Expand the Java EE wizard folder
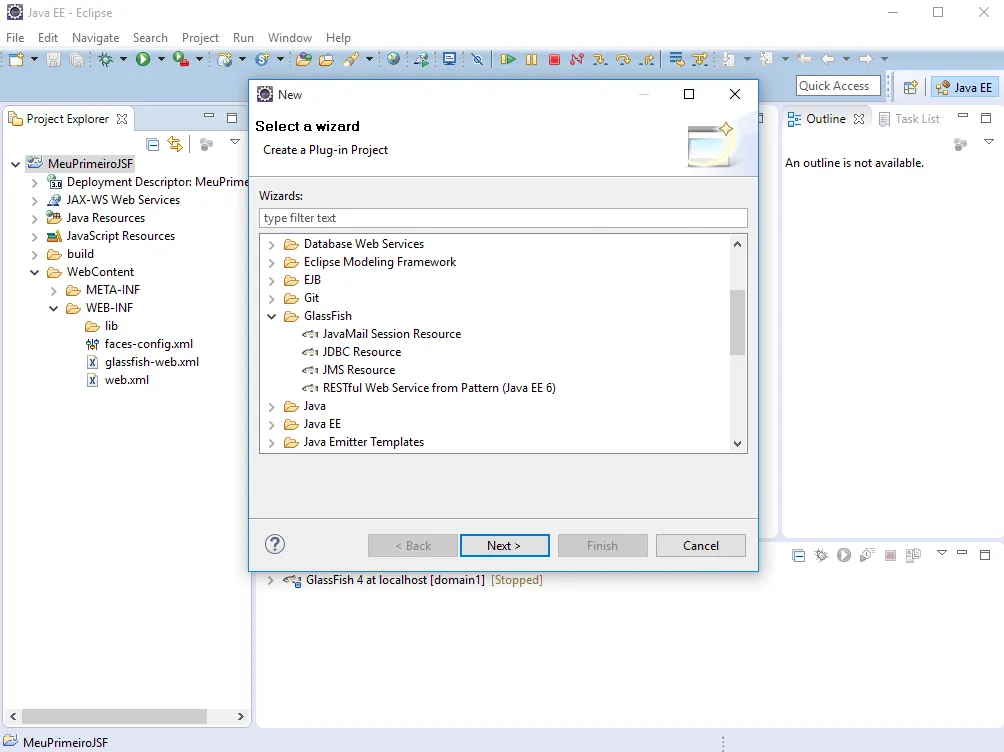 [x=271, y=425]
